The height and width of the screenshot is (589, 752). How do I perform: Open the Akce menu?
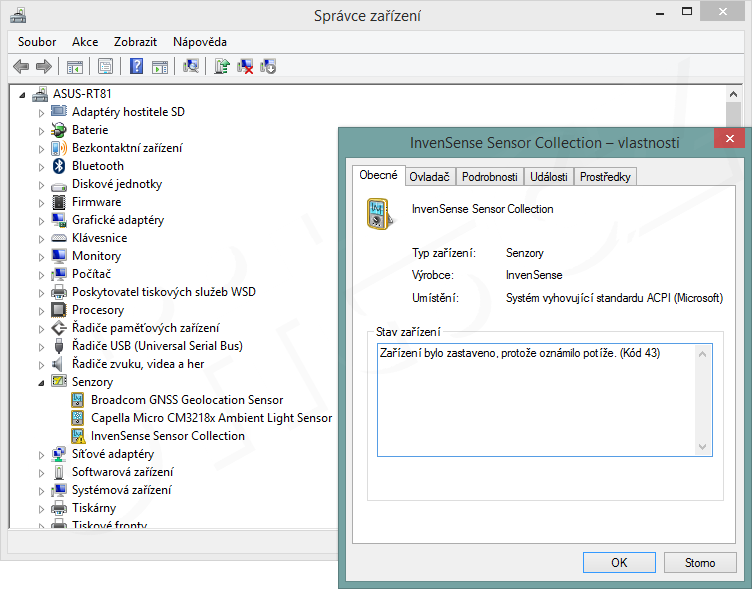pyautogui.click(x=85, y=42)
